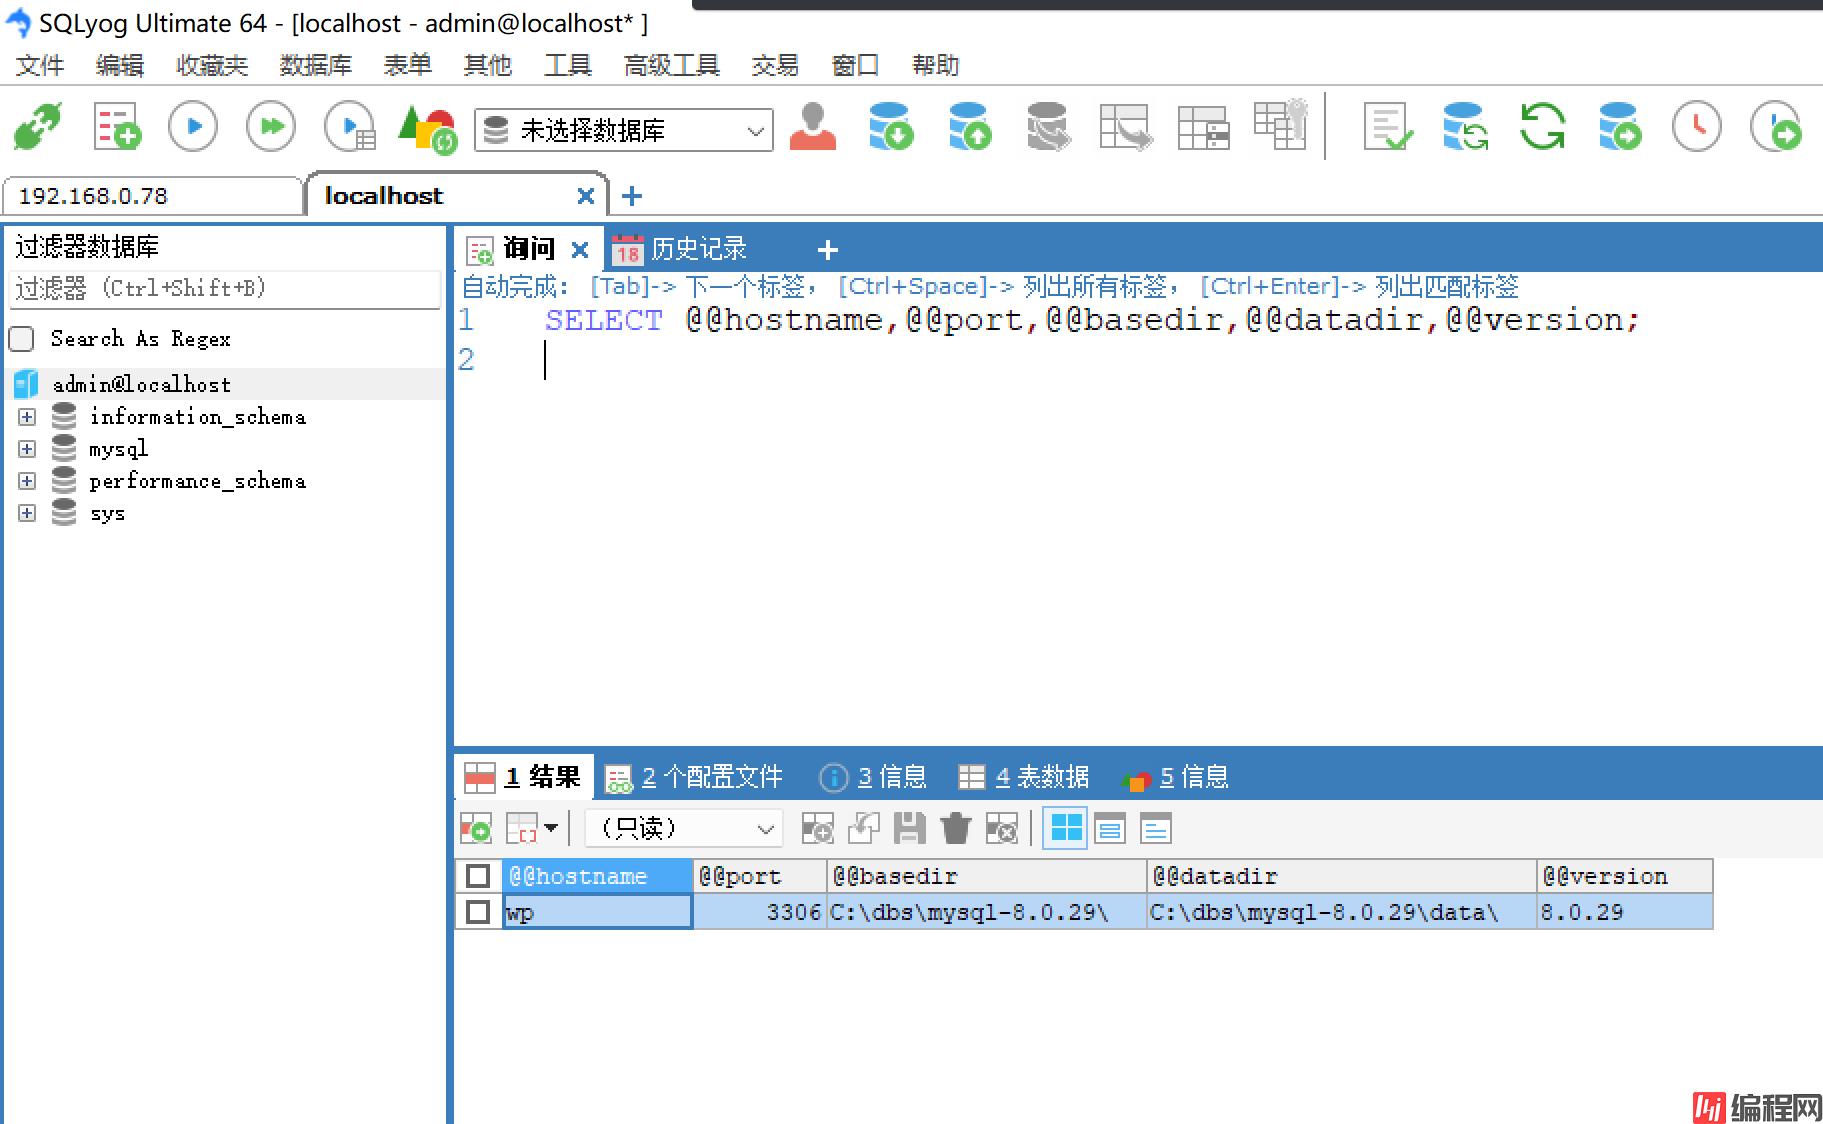Switch to form view in results

tap(1110, 828)
